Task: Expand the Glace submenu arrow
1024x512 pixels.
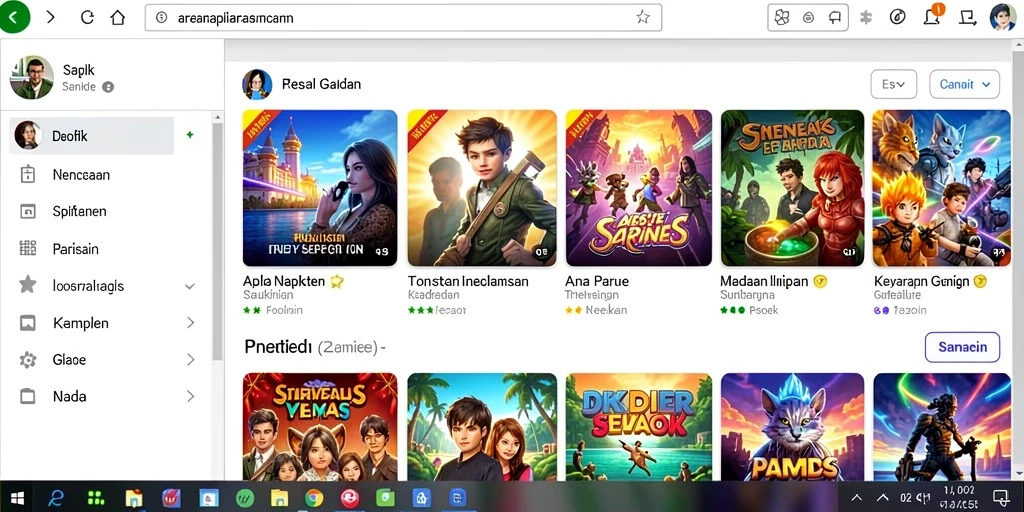Action: coord(191,359)
